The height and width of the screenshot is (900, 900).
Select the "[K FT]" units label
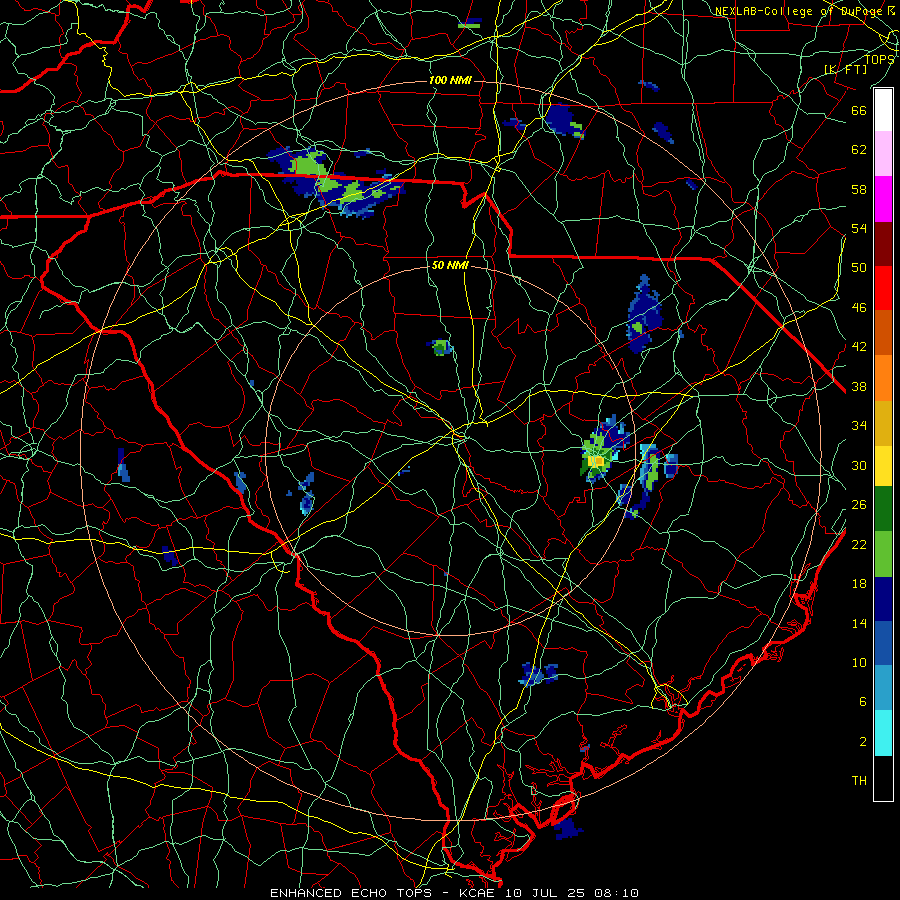tap(845, 70)
